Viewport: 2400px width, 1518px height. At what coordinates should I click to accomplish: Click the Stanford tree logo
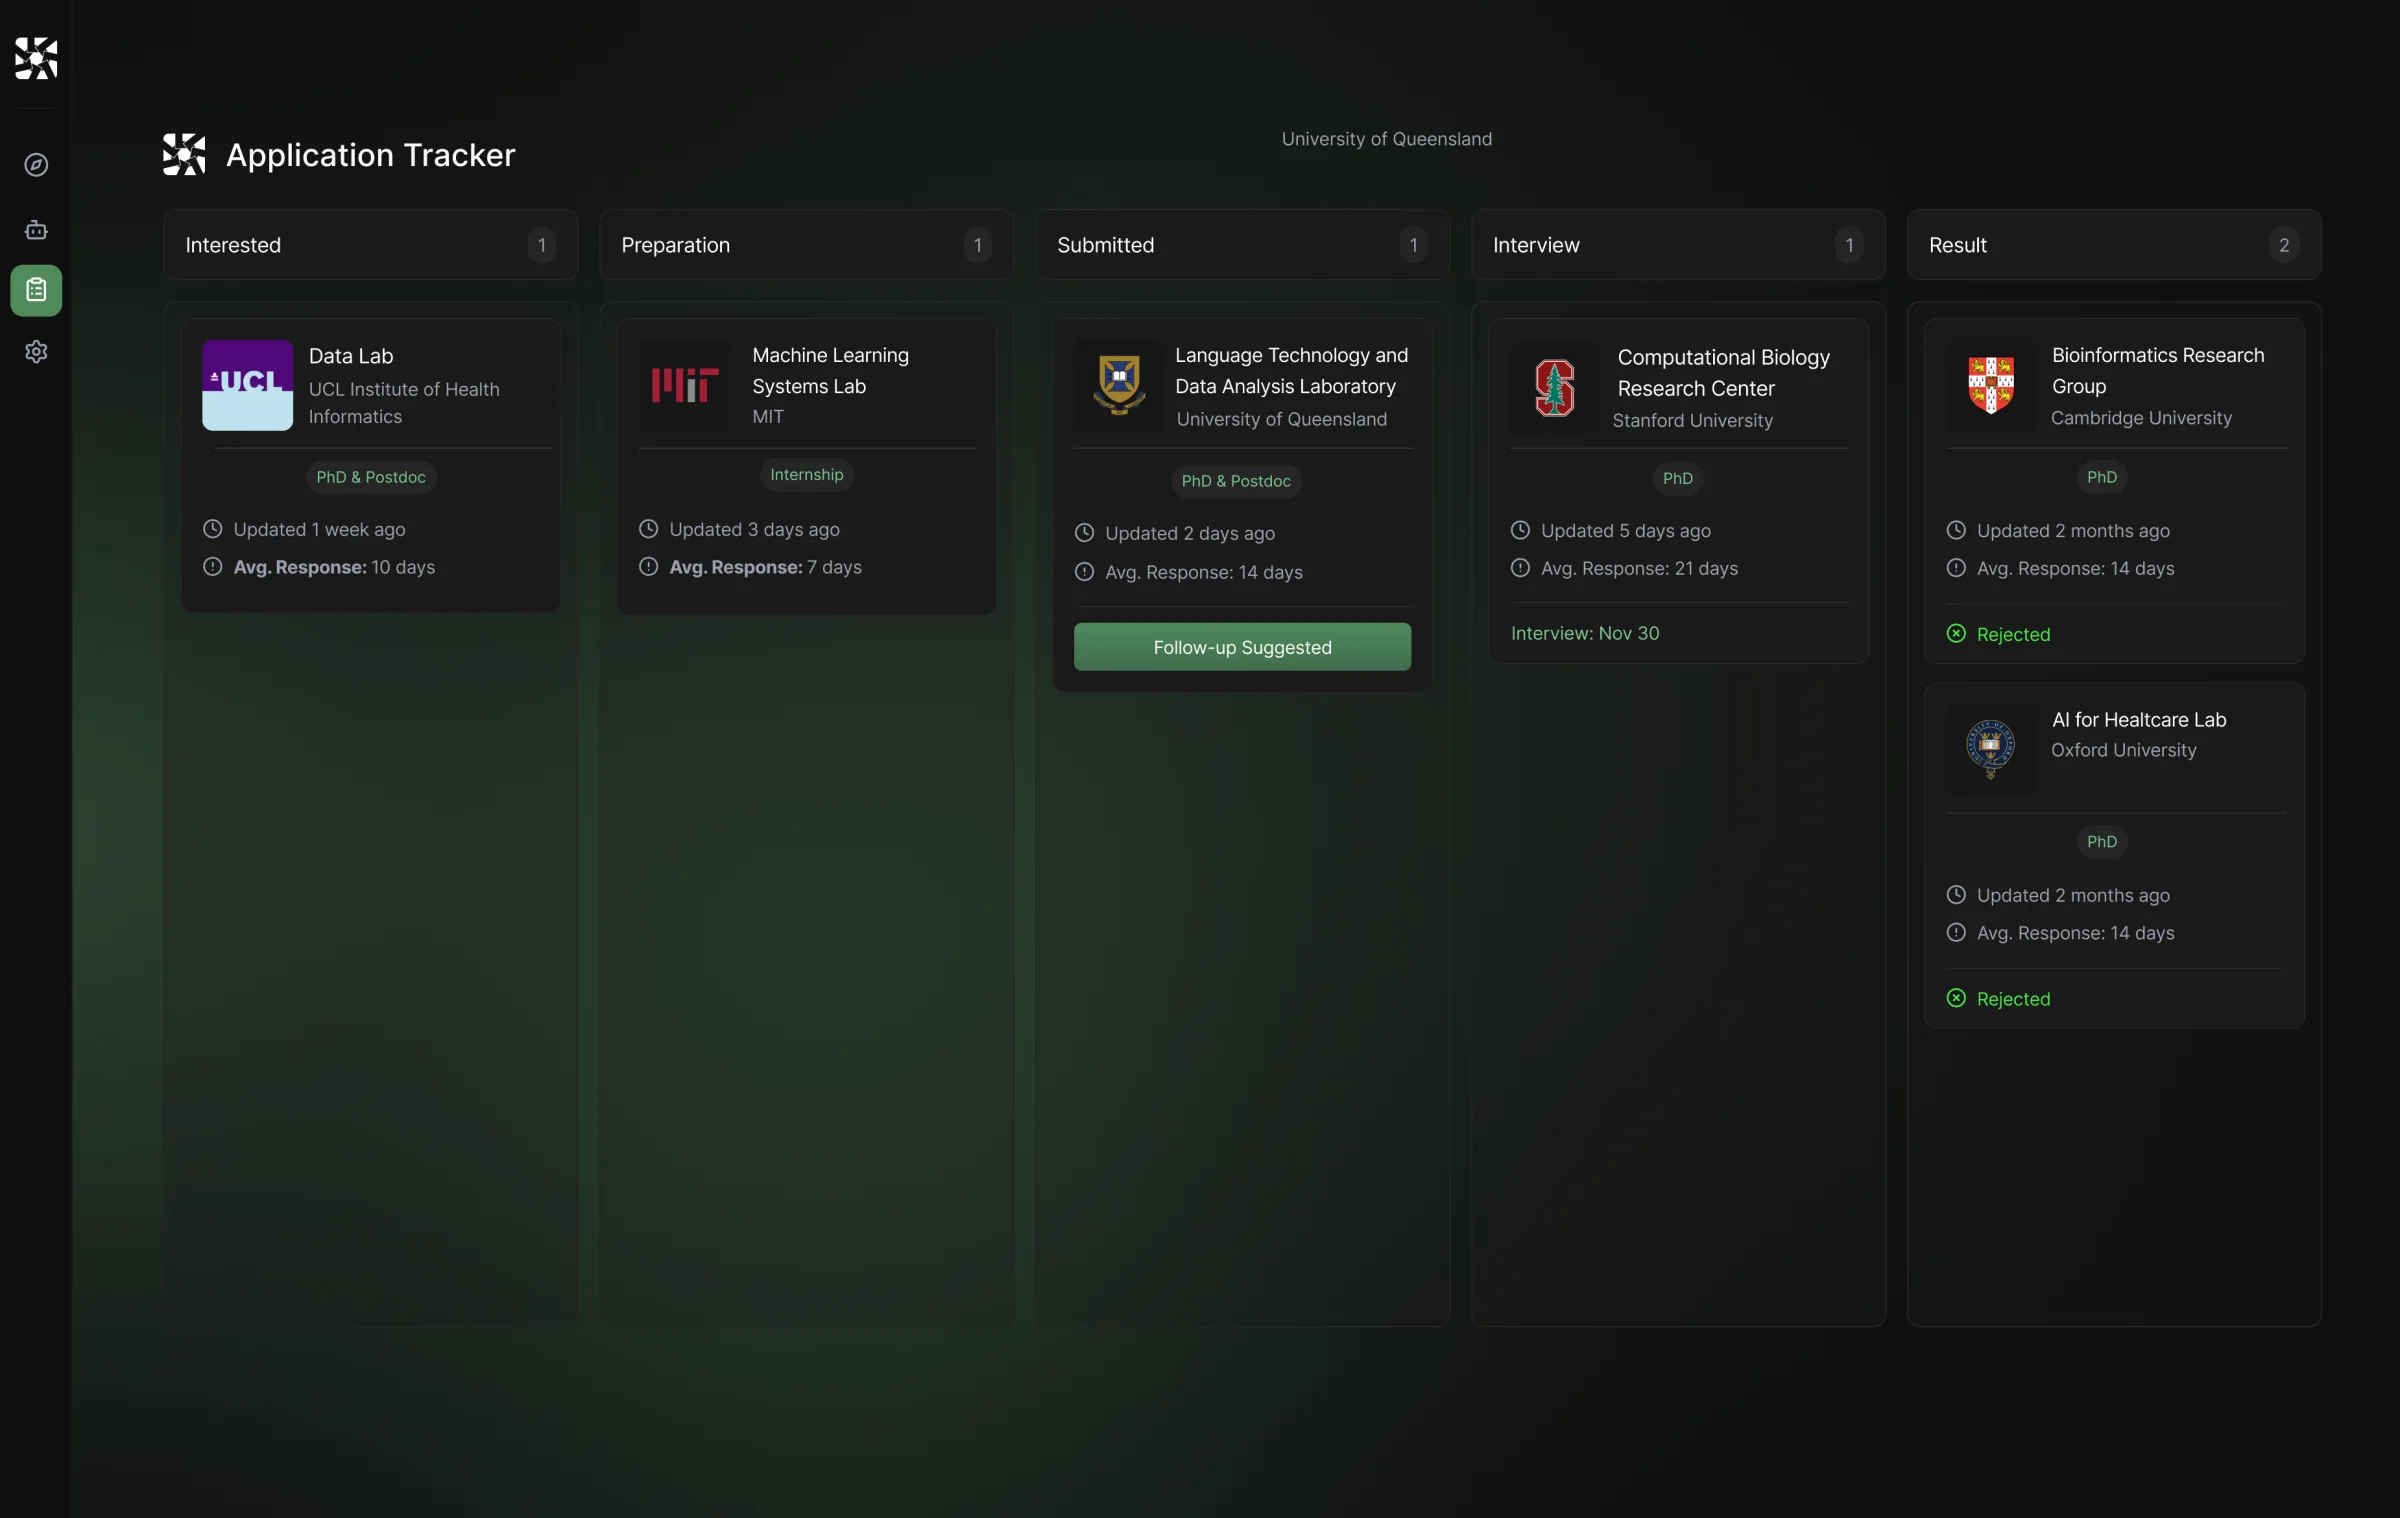[x=1555, y=387]
